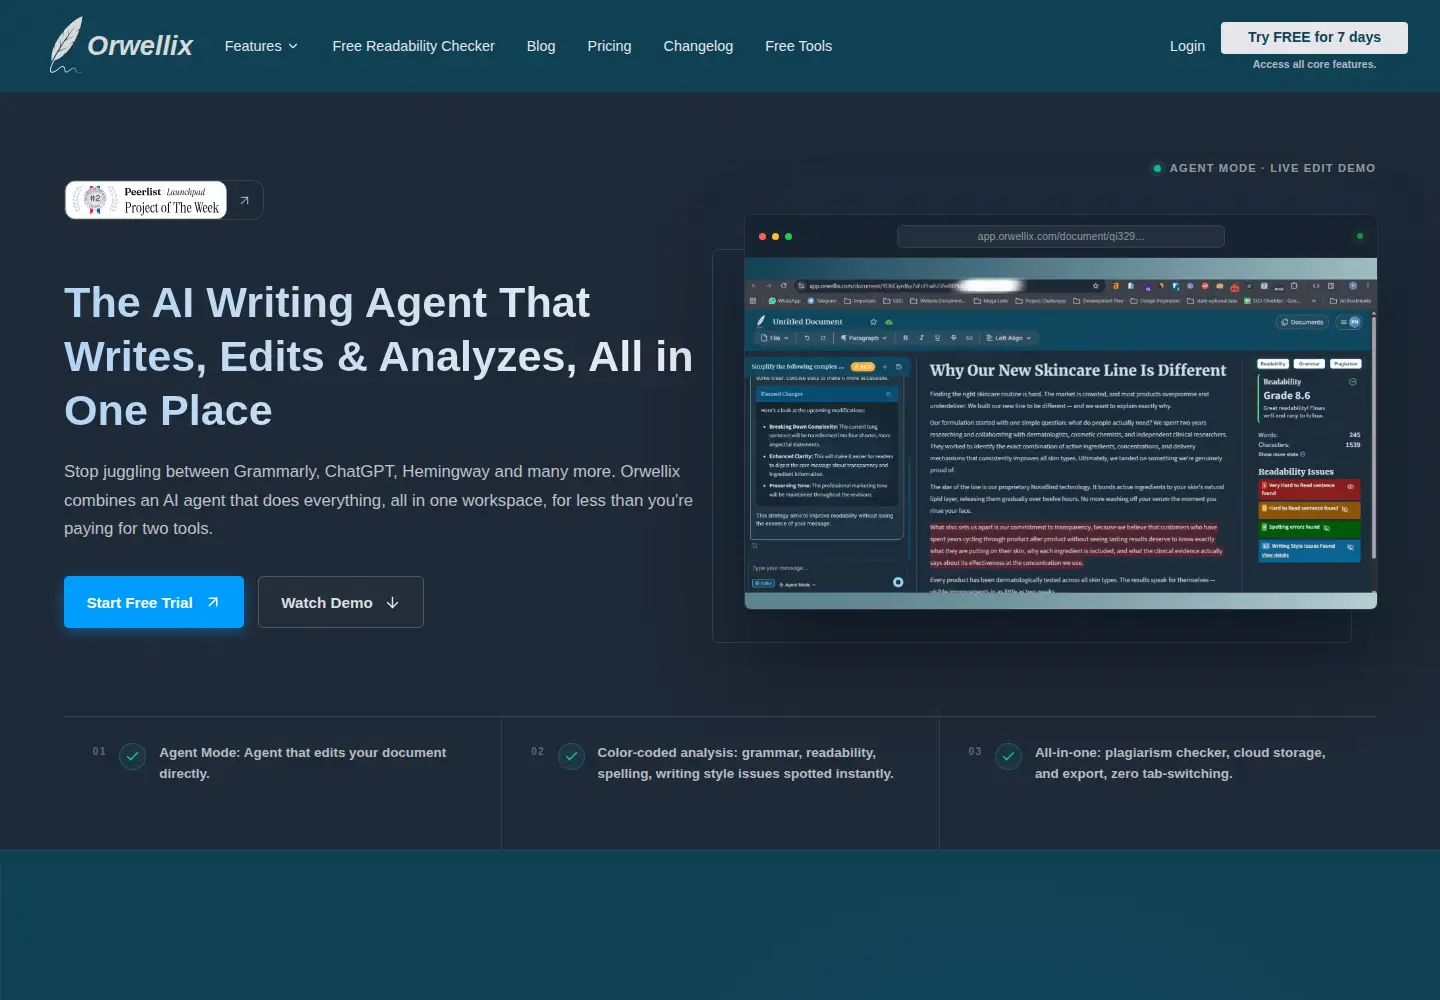View the Changelog page
This screenshot has width=1440, height=1000.
pos(698,46)
